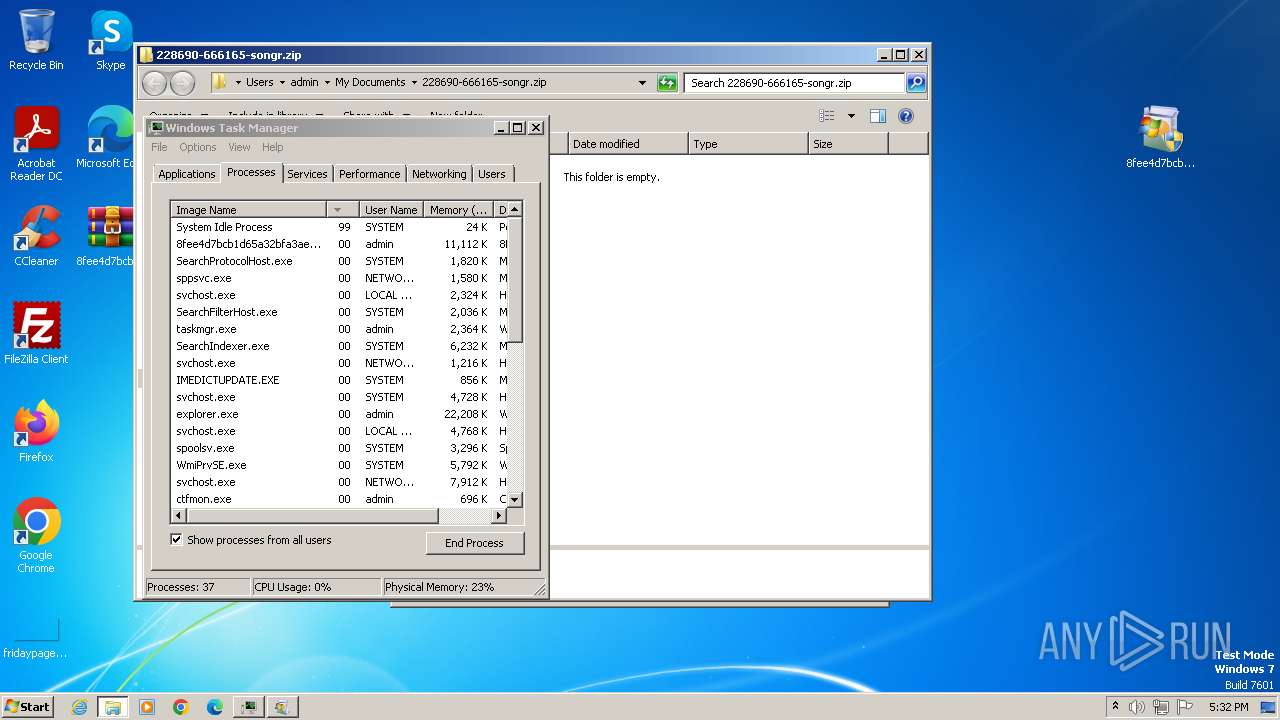
Task: Toggle the preview pane icon in Explorer
Action: coord(877,116)
